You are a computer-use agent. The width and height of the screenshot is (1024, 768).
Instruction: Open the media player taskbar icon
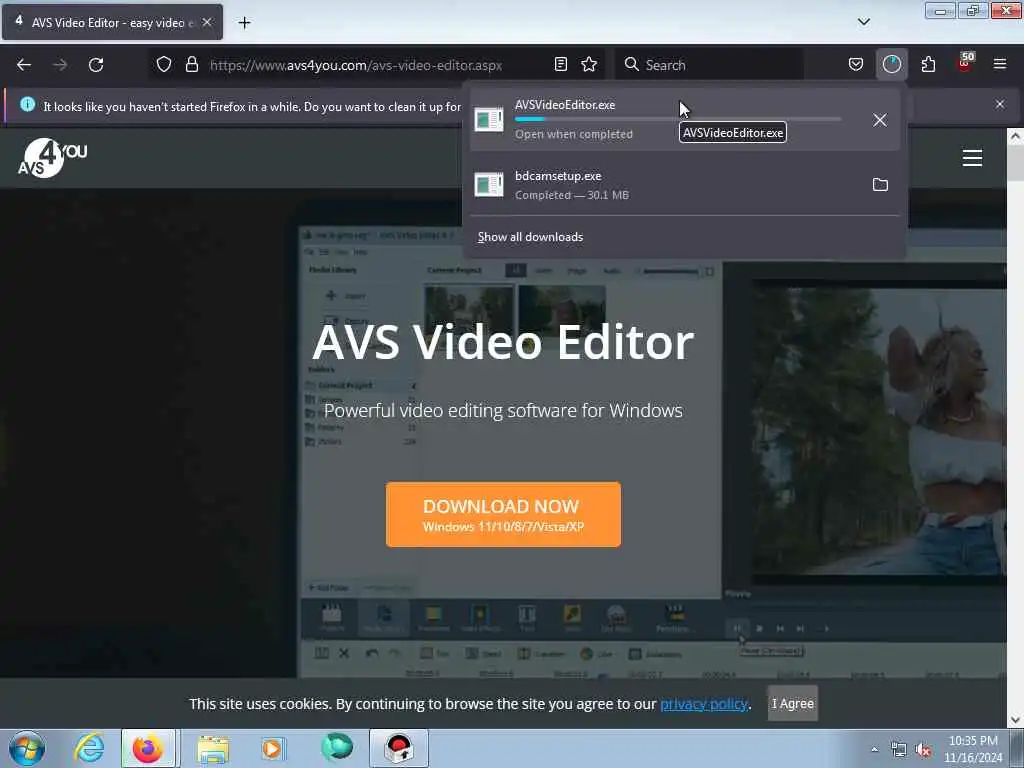[272, 748]
